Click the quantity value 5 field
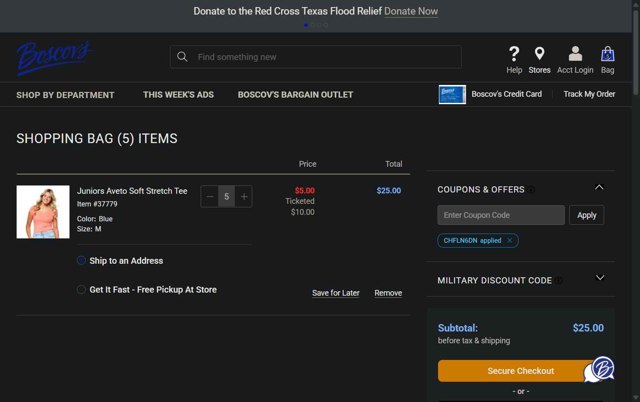 pyautogui.click(x=227, y=197)
